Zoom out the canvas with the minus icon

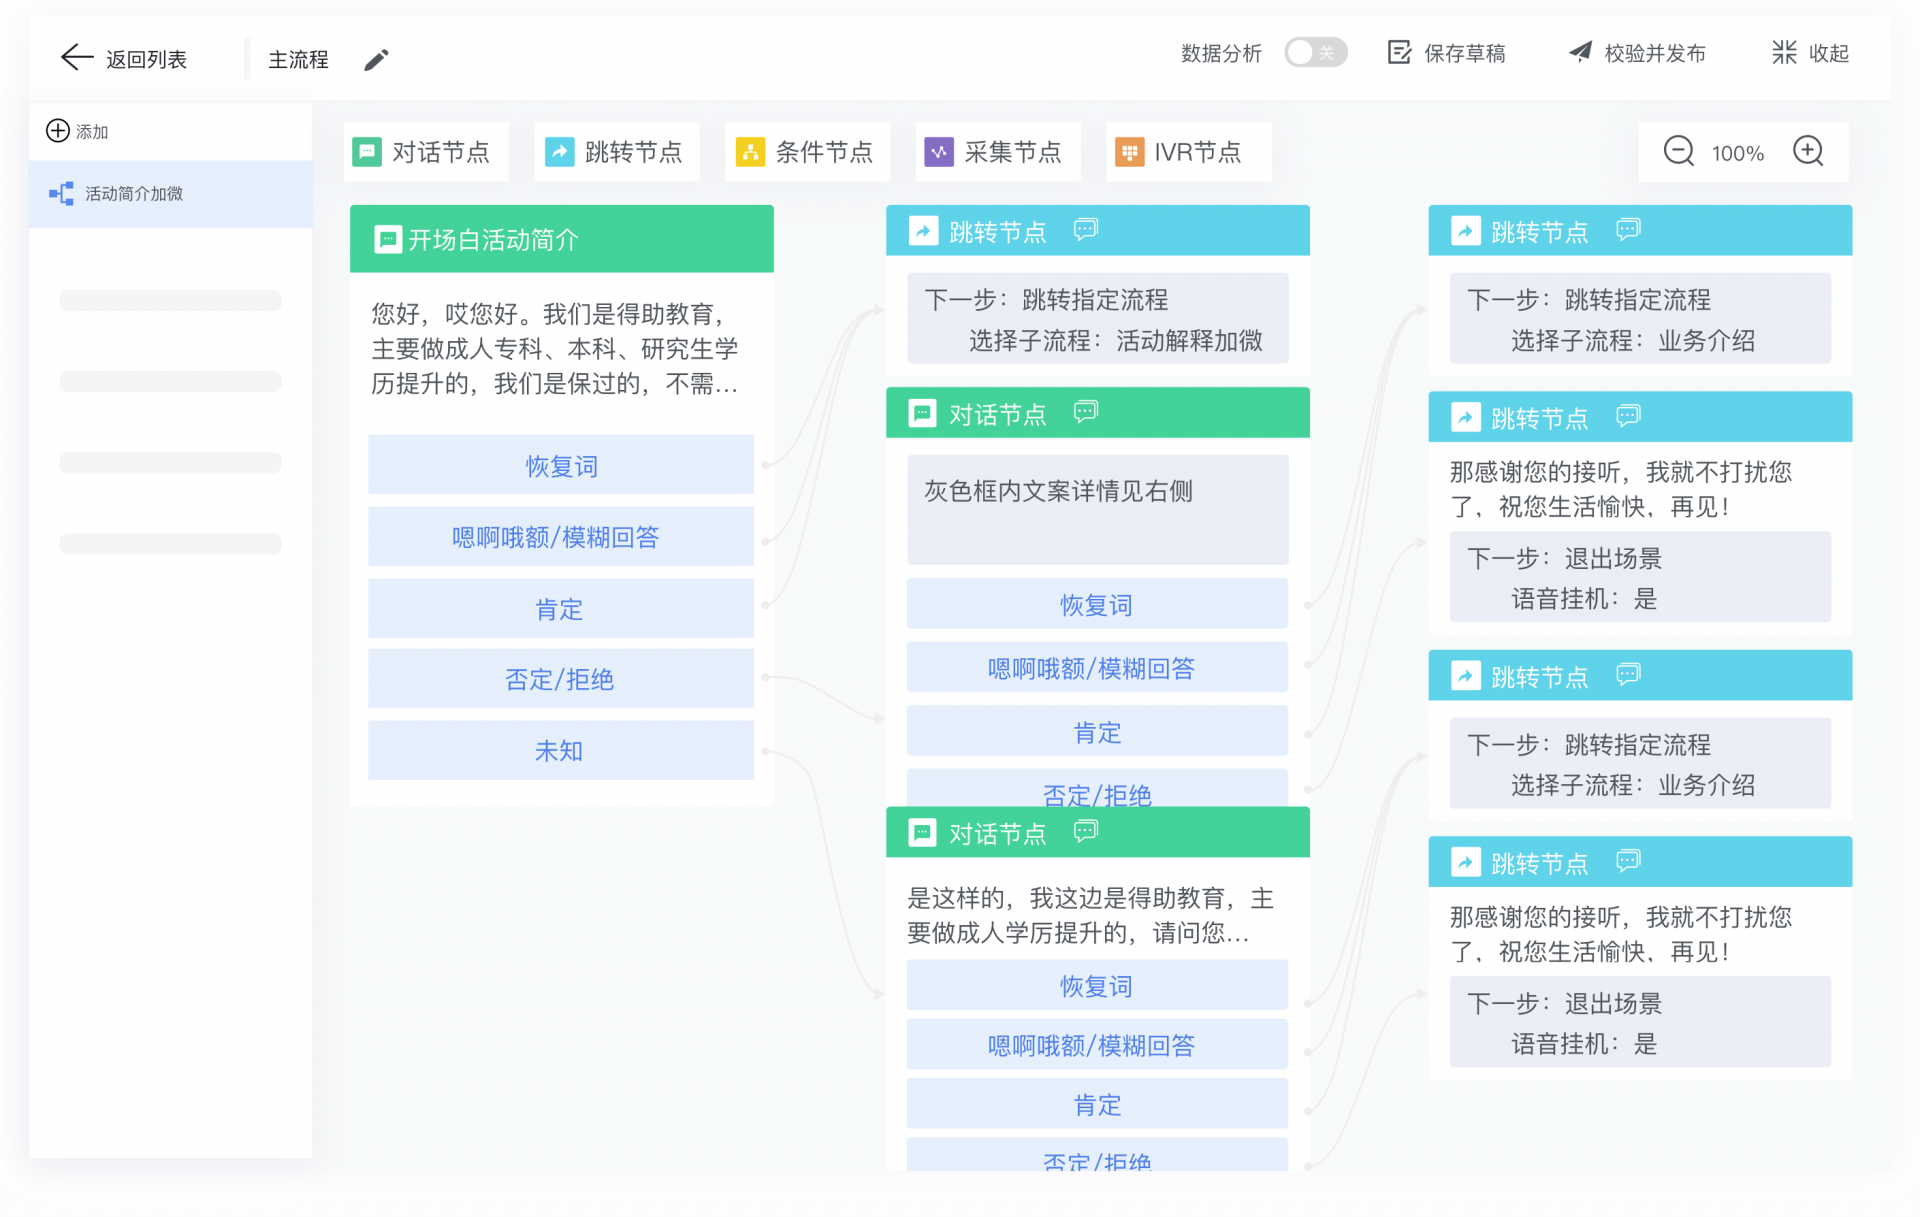pos(1678,152)
